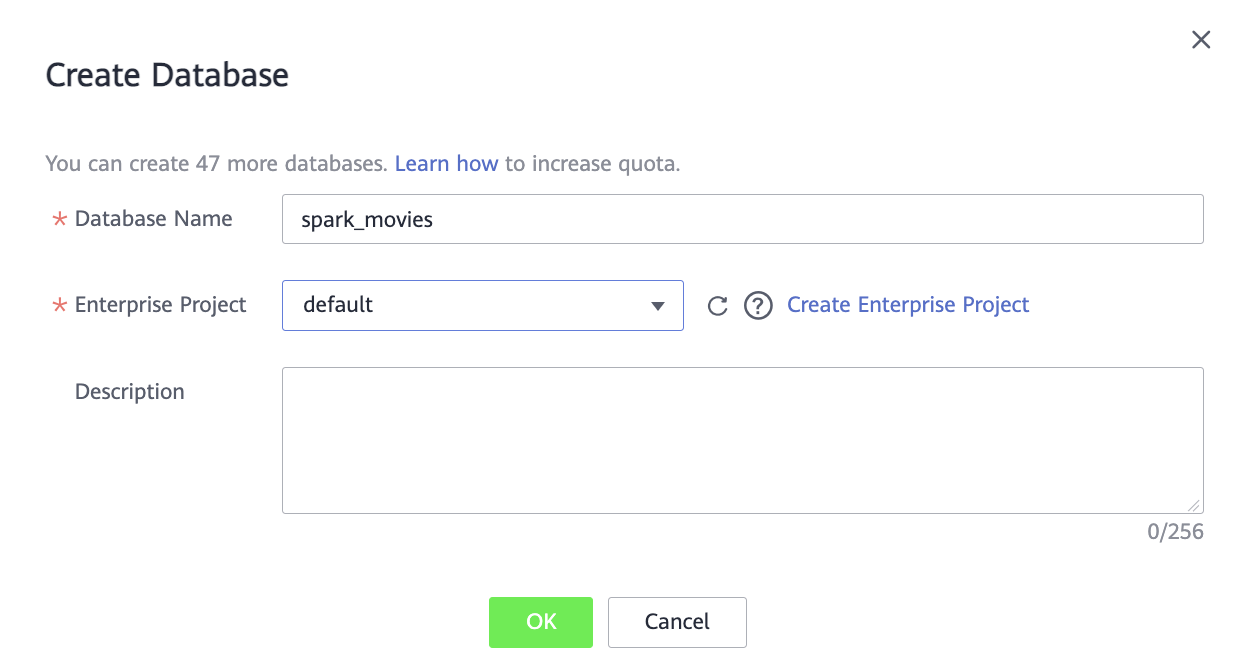
Task: Click the question mark help icon
Action: (x=758, y=306)
